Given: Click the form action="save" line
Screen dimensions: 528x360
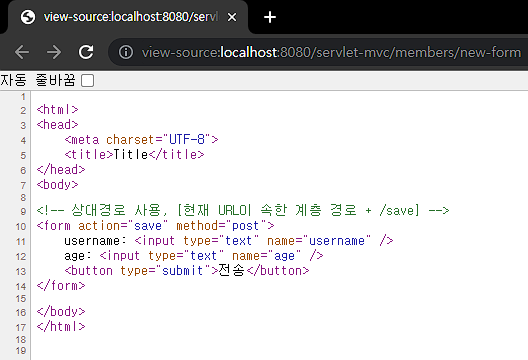Looking at the screenshot, I should point(156,226).
